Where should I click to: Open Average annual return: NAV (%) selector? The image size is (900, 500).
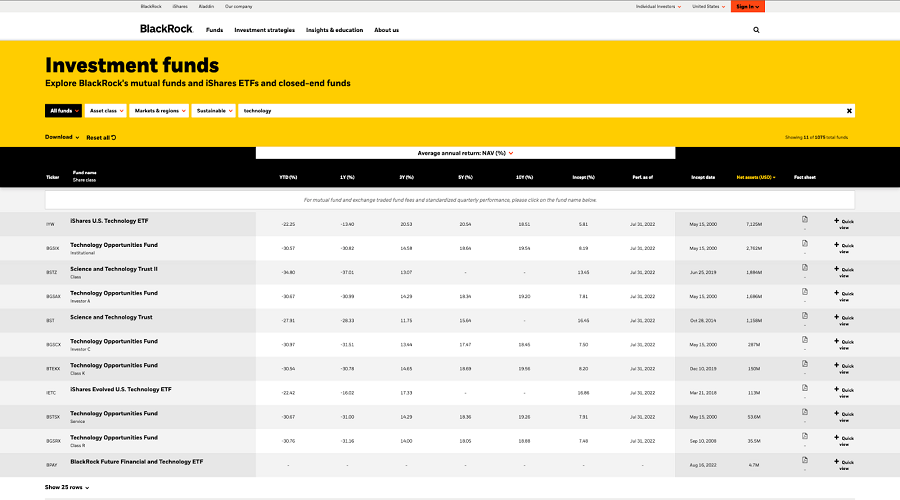[x=465, y=153]
